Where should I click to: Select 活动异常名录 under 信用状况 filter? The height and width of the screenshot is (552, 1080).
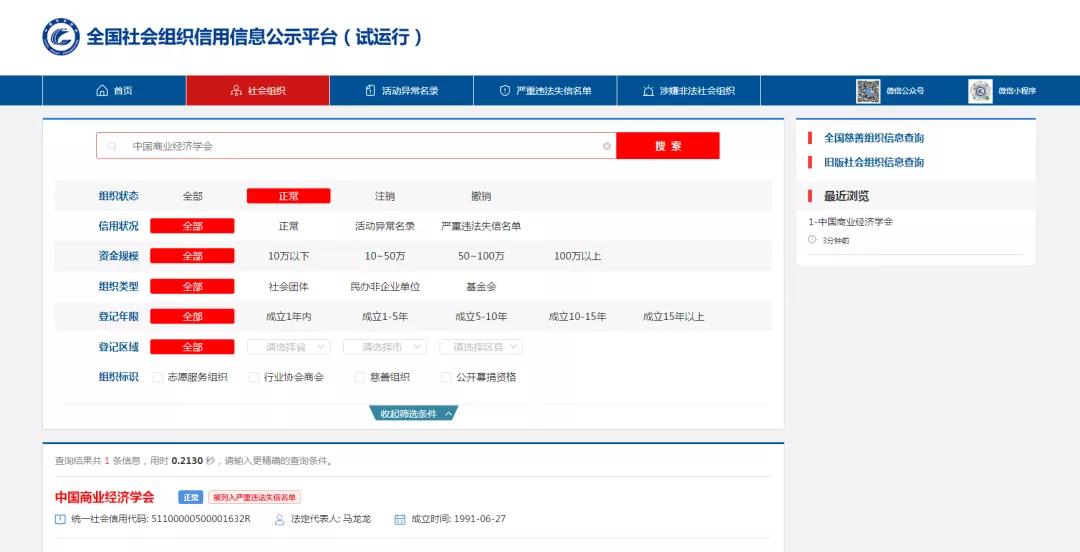coord(385,226)
